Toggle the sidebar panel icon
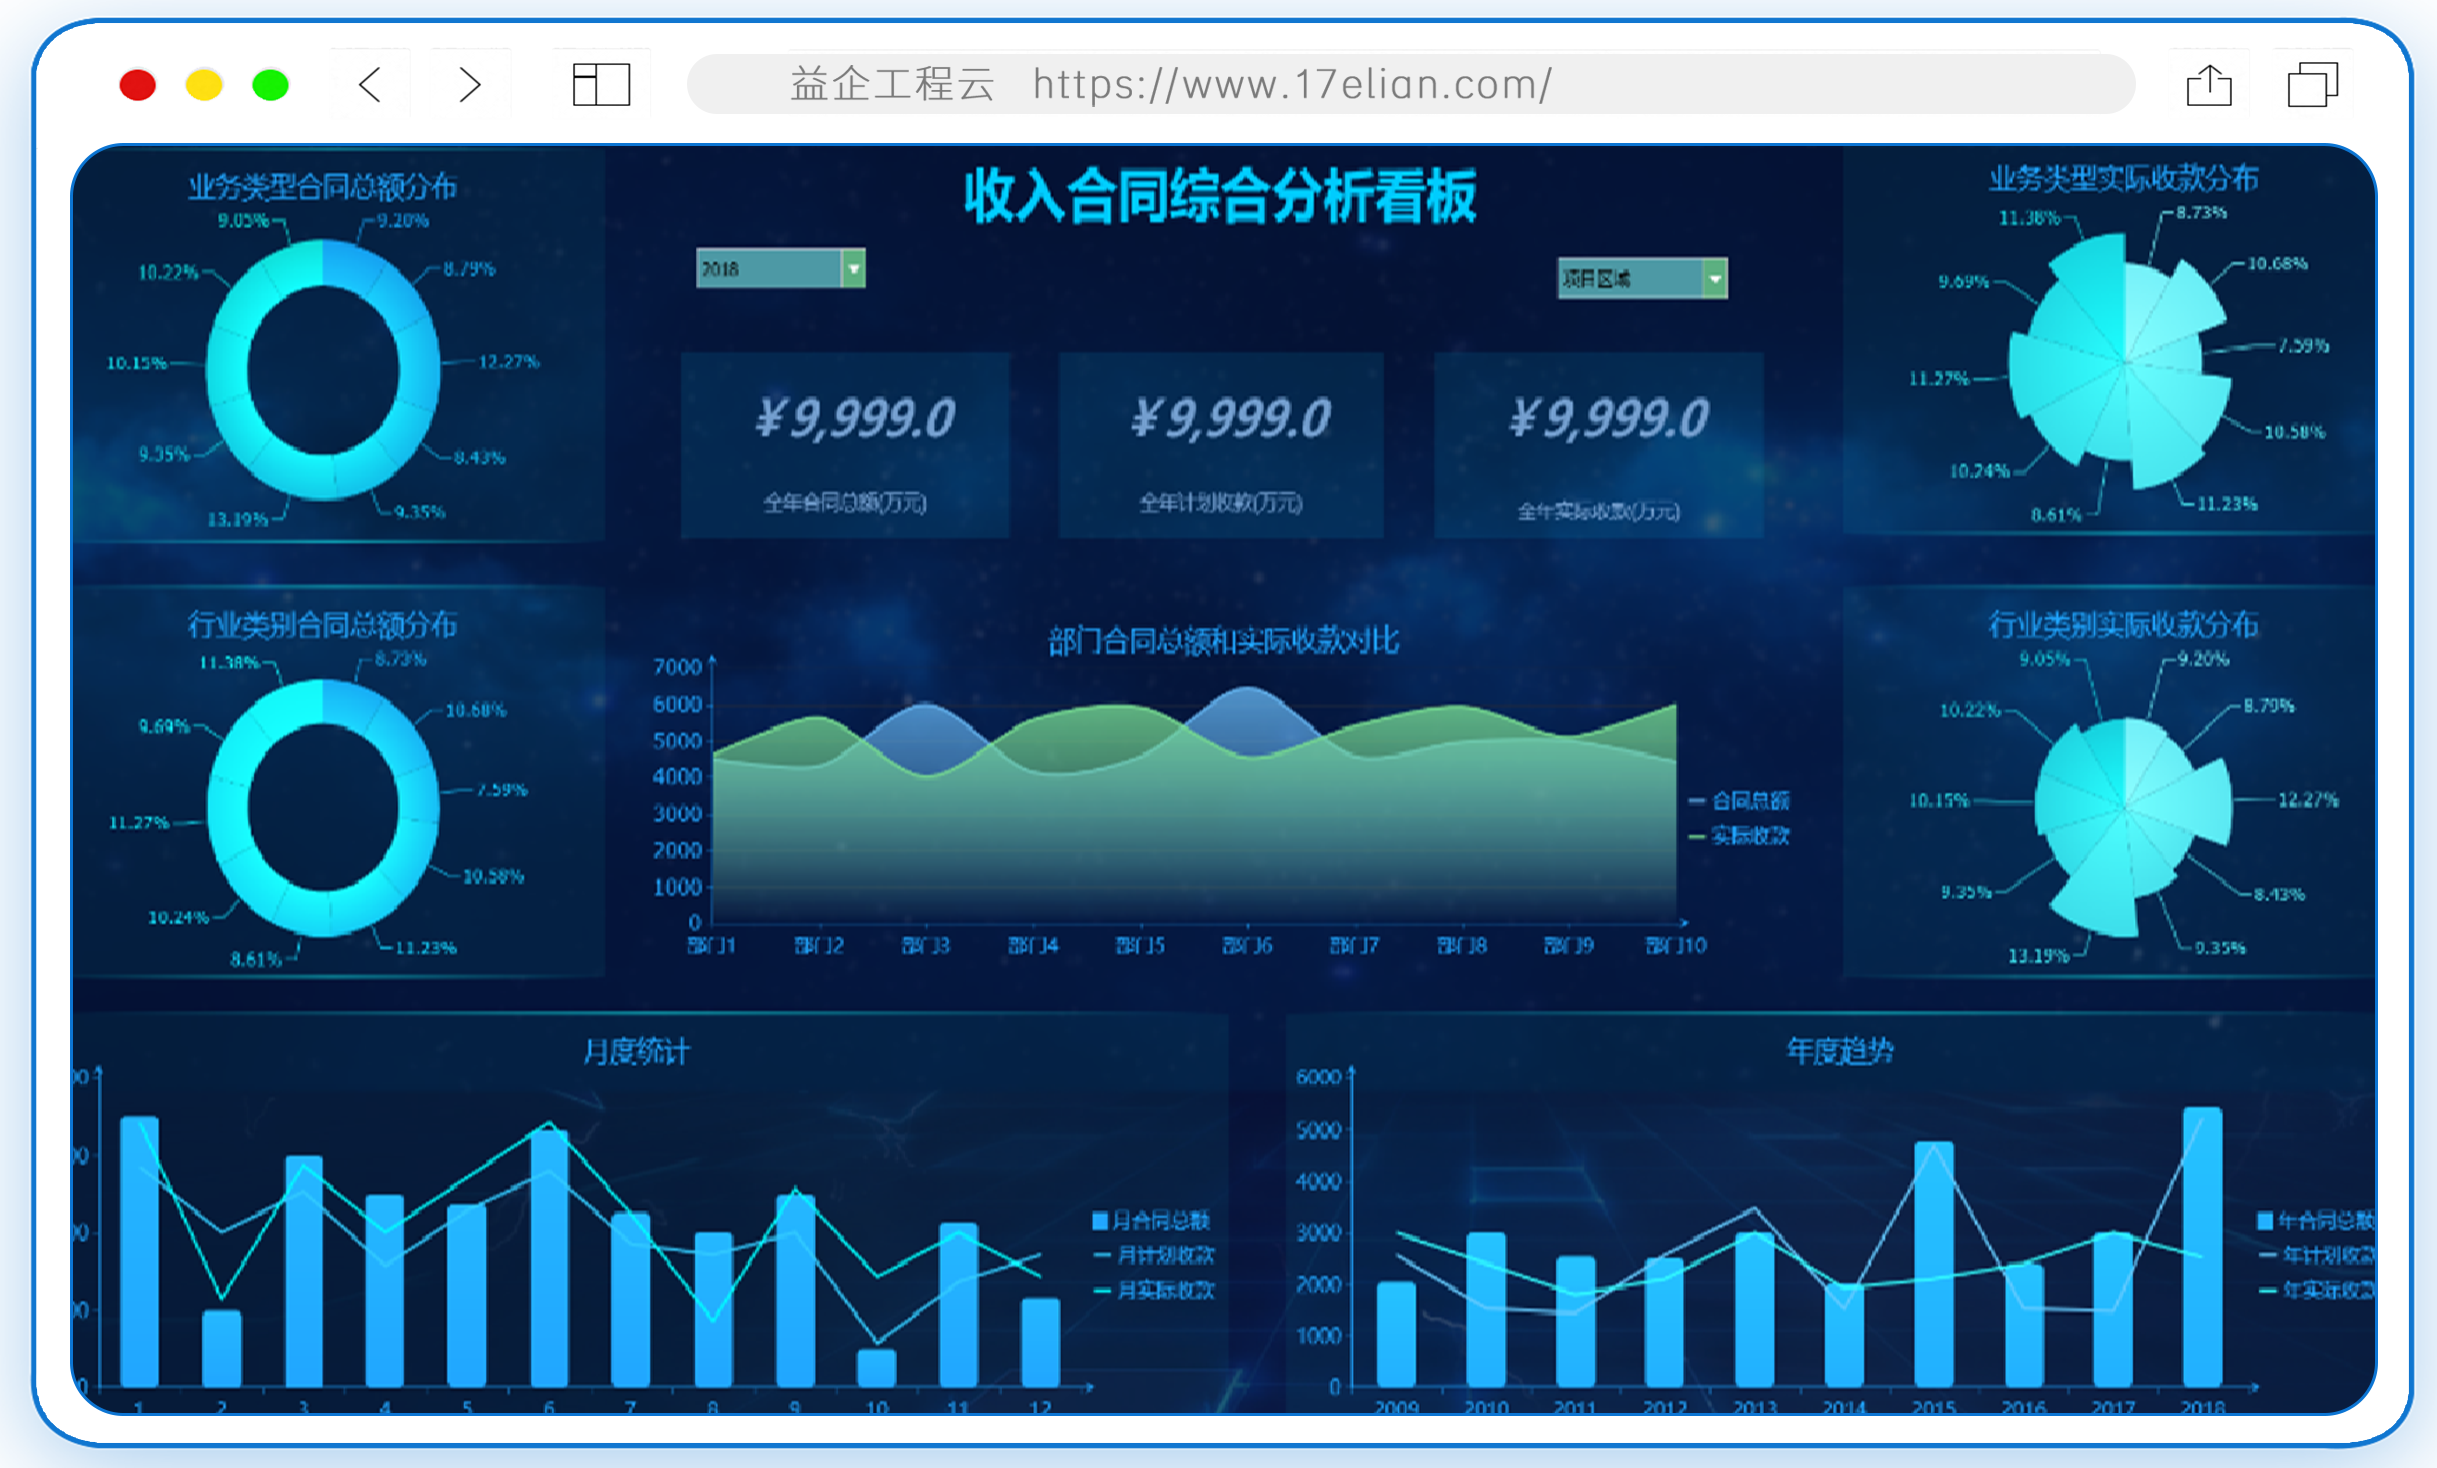2437x1468 pixels. coord(601,85)
